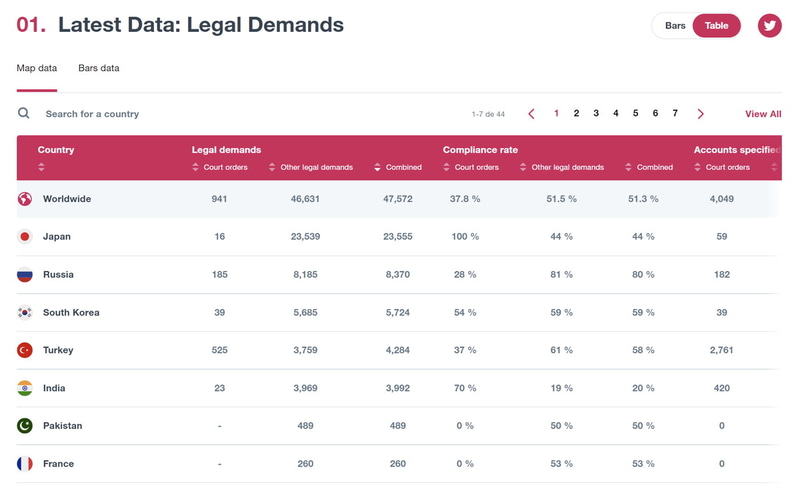Viewport: 800px width, 489px height.
Task: Click the South Korea flag icon
Action: point(25,313)
